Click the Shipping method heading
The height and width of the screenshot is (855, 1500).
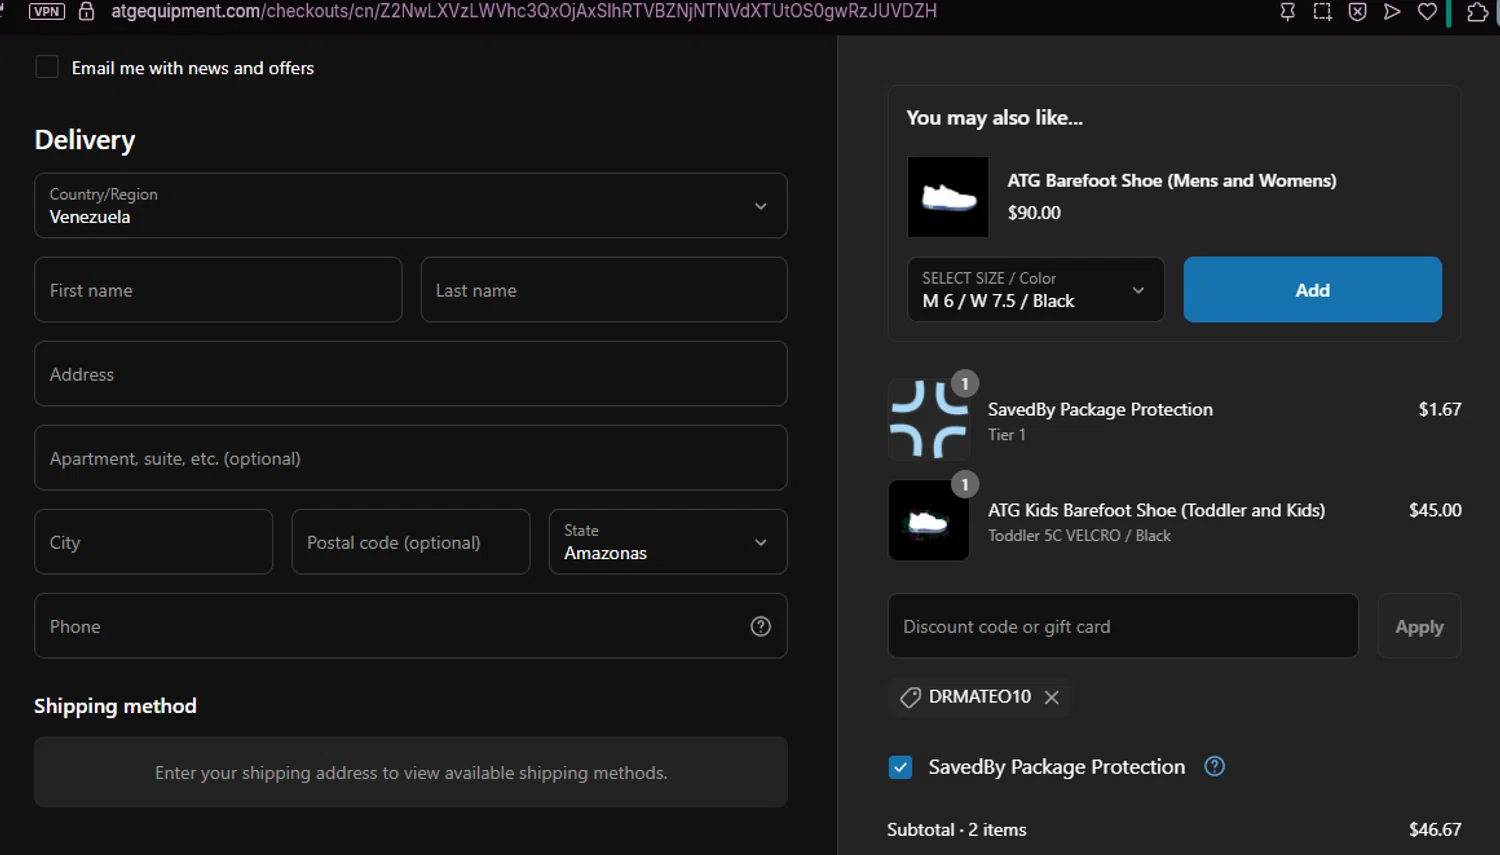[x=115, y=706]
